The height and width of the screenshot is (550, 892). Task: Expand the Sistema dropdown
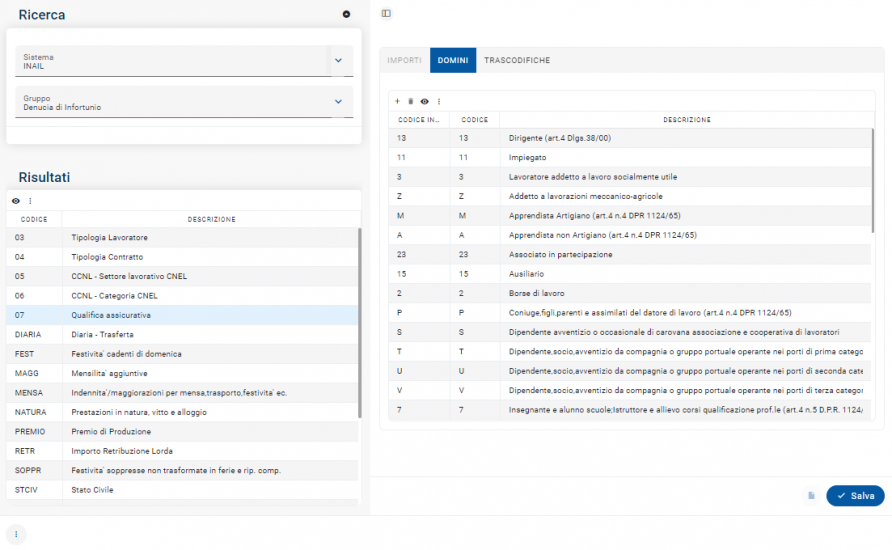(338, 61)
